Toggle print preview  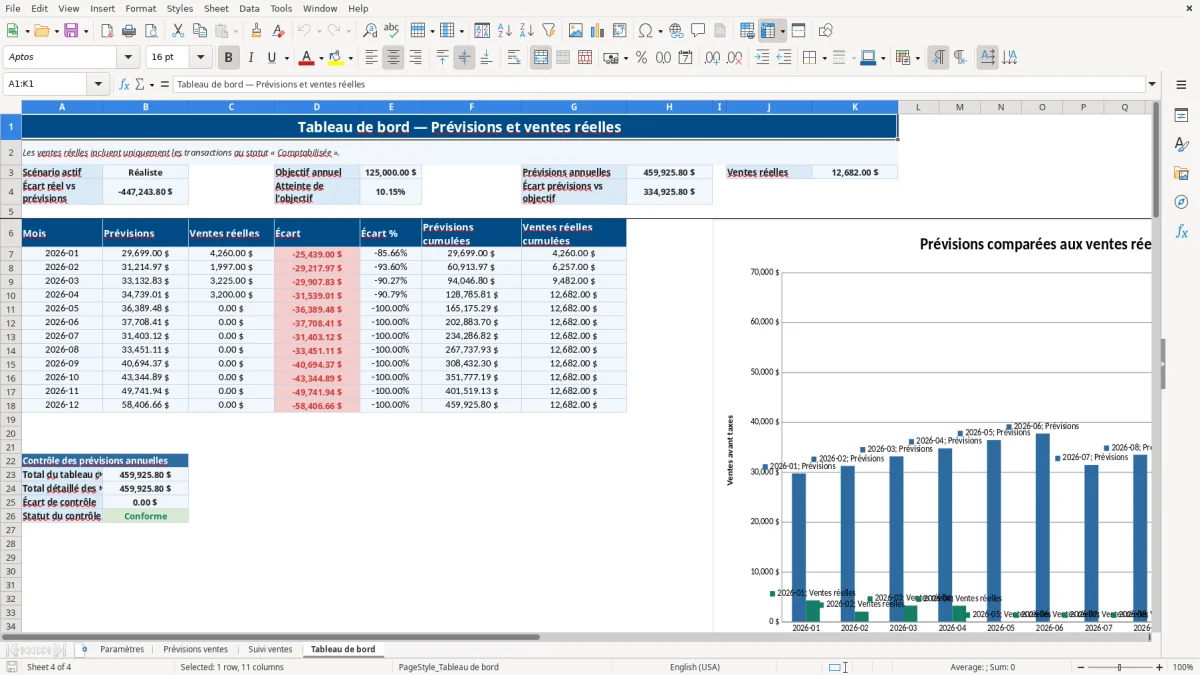pyautogui.click(x=150, y=31)
